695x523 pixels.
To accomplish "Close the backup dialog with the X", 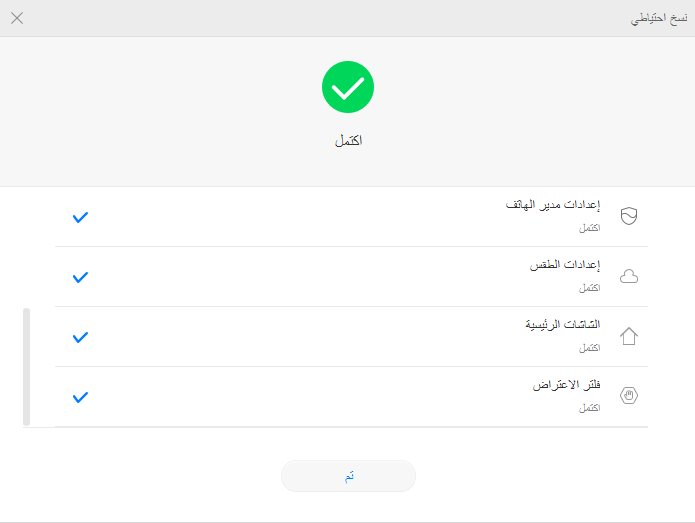I will click(17, 18).
